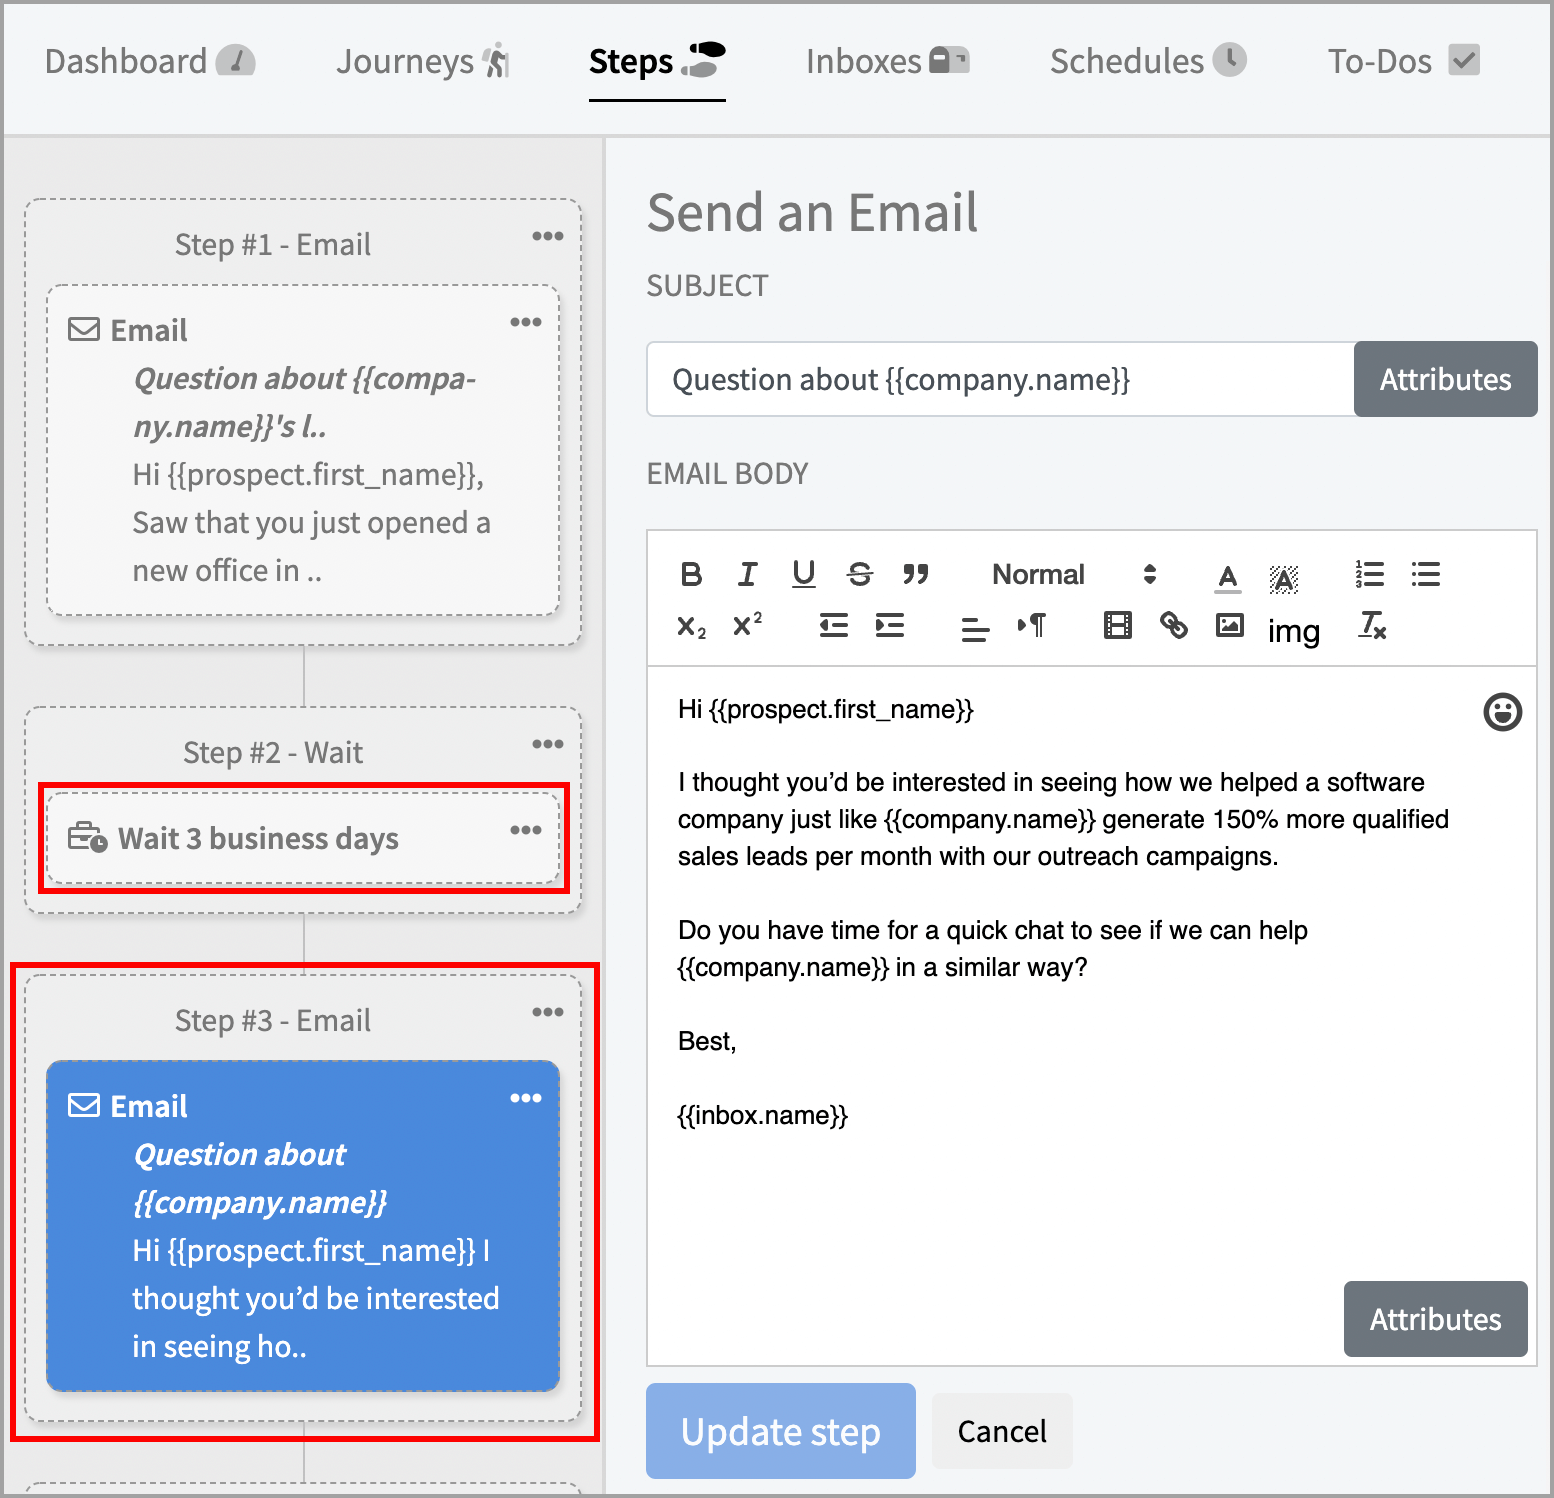1554x1498 pixels.
Task: Open the Inboxes tab
Action: click(x=886, y=62)
